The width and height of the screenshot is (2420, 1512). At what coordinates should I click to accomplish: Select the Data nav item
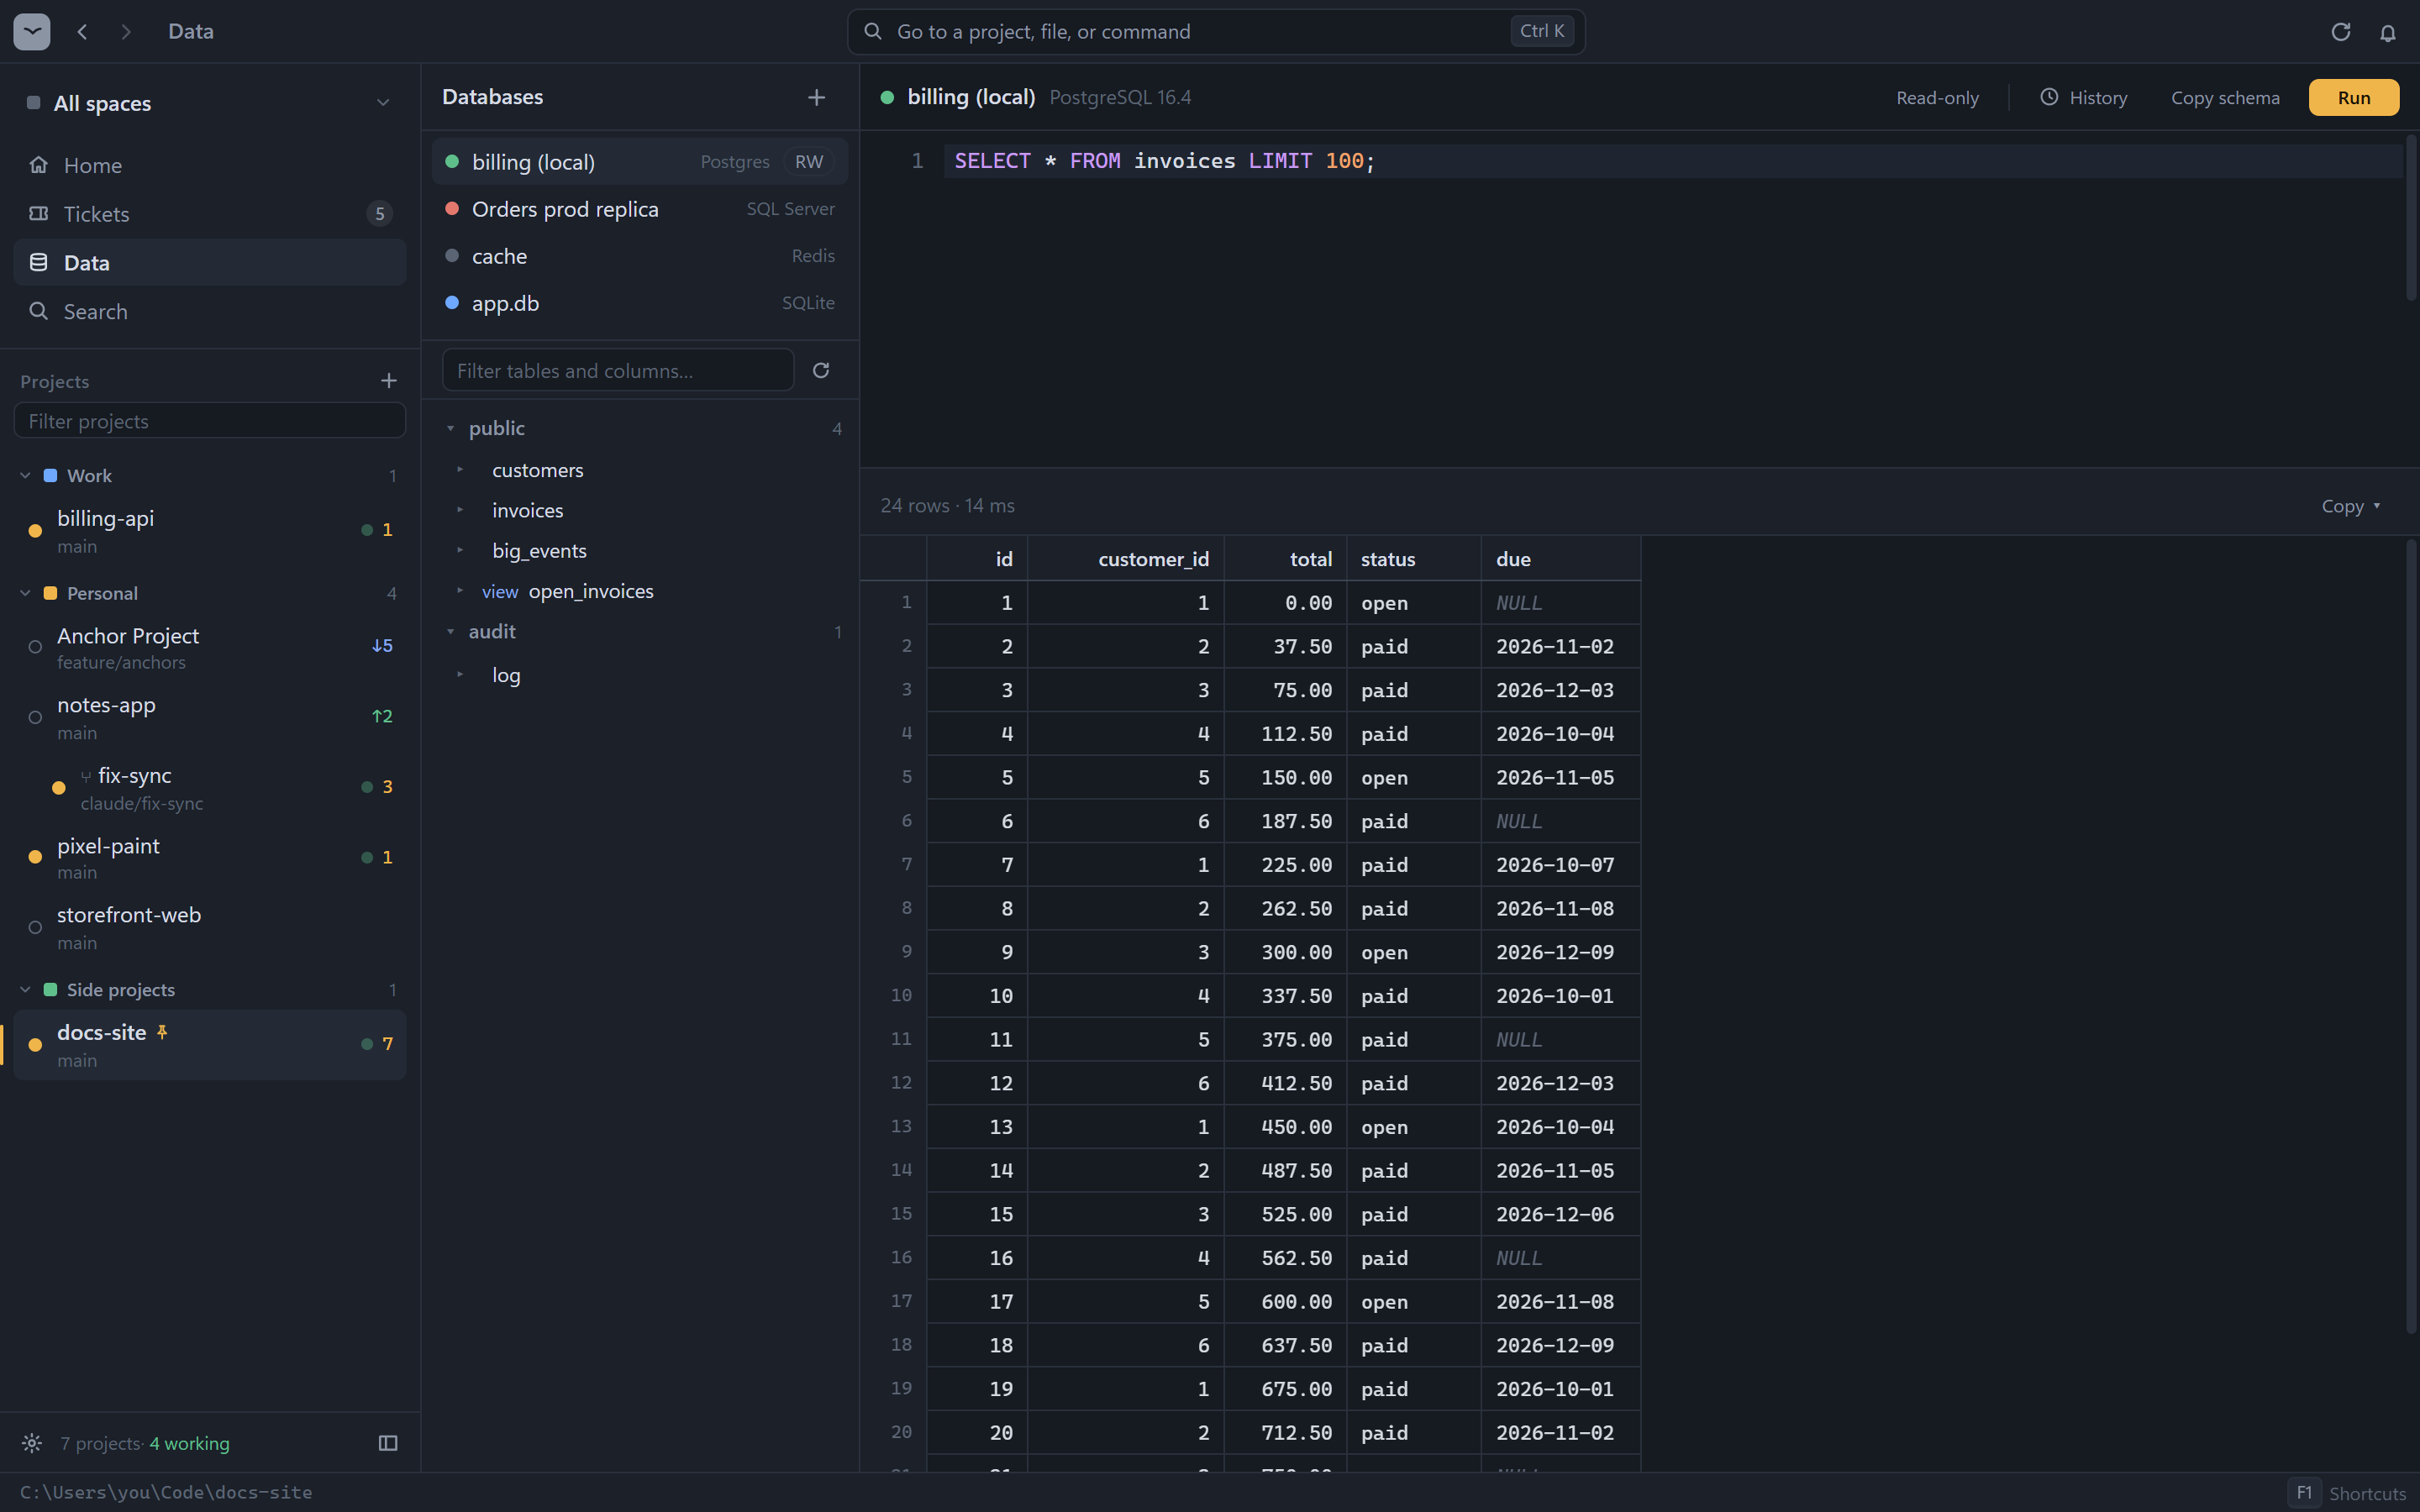pos(210,262)
